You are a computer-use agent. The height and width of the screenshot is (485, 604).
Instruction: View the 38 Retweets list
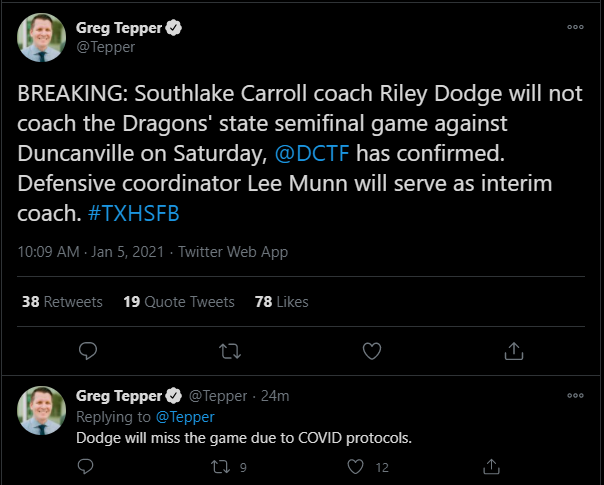coord(61,301)
